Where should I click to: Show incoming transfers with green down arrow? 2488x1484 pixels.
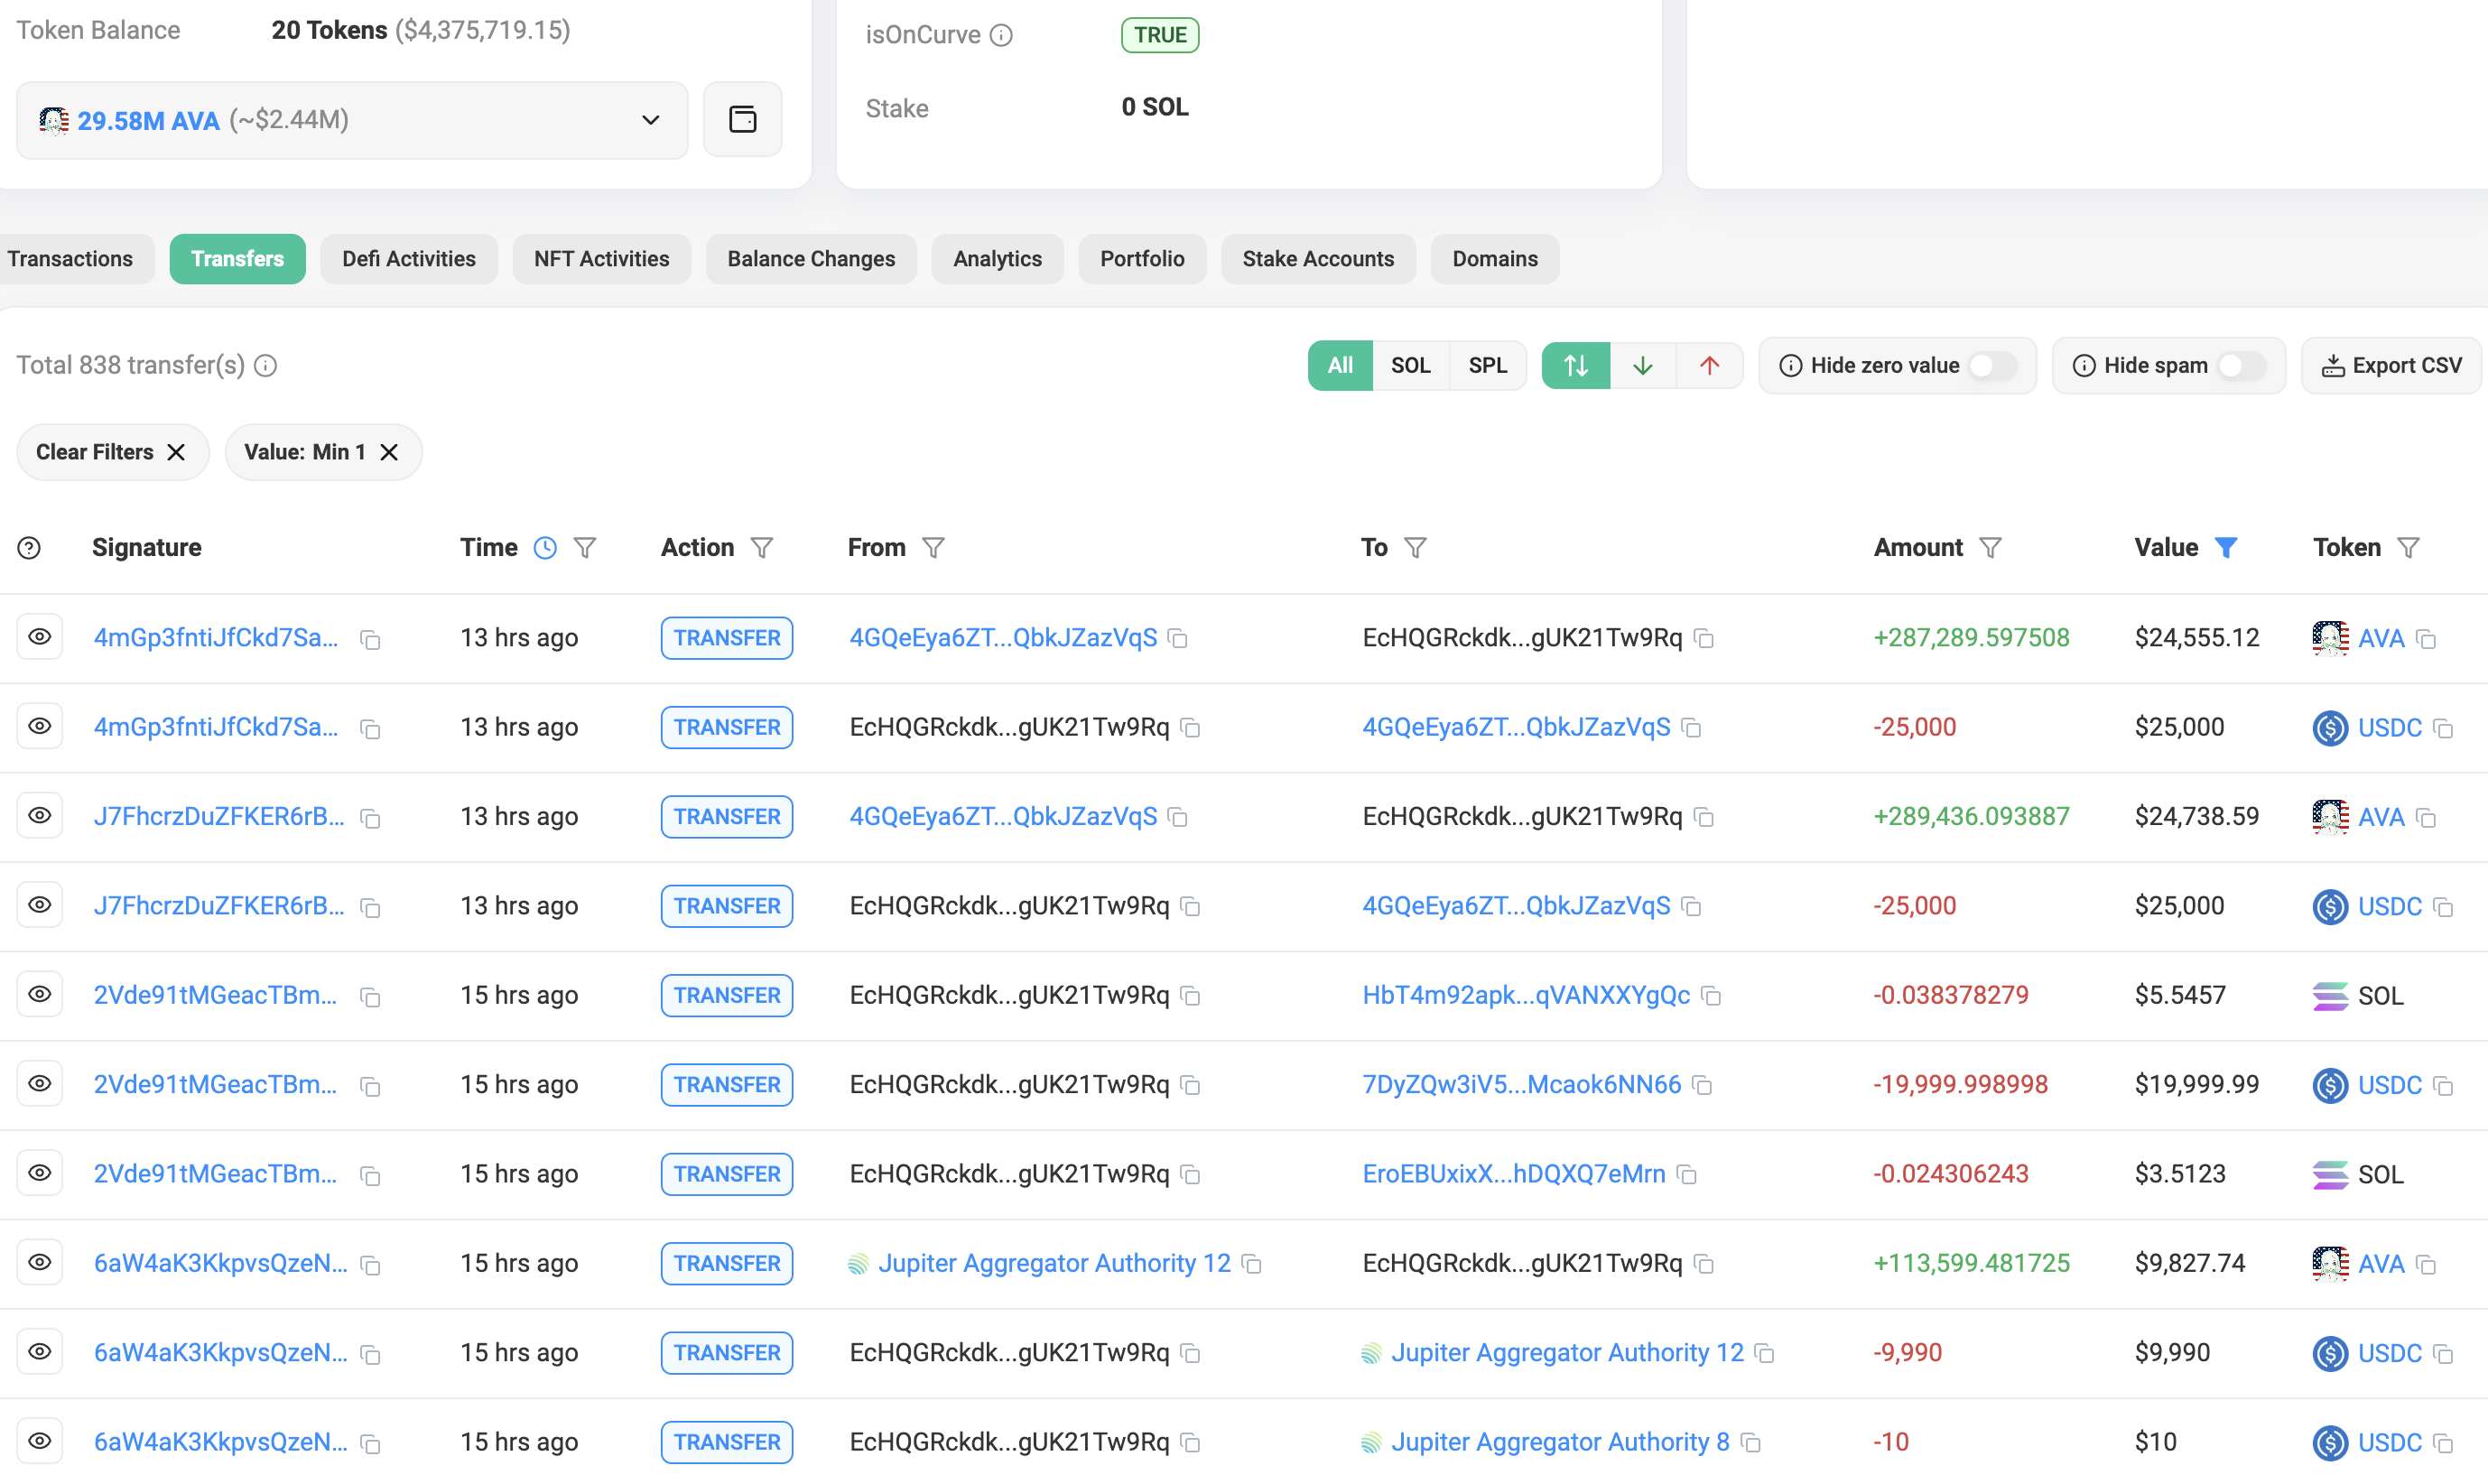pos(1643,366)
